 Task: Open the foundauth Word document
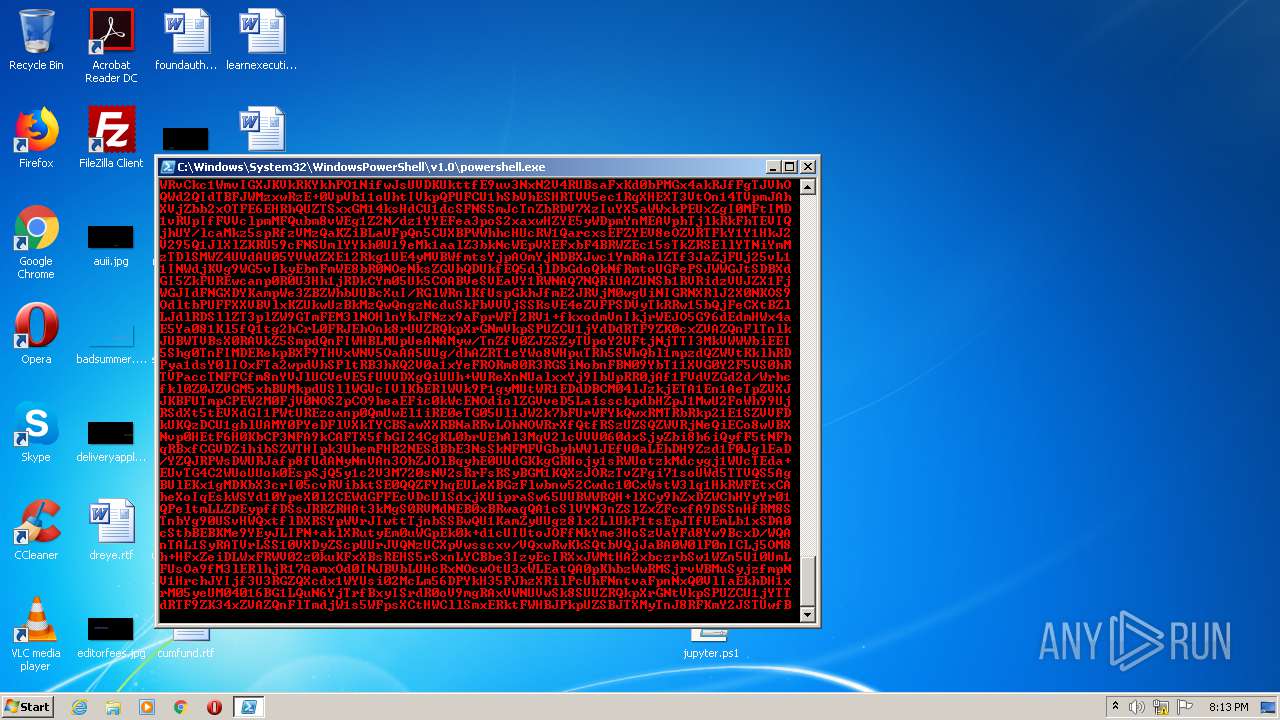pyautogui.click(x=186, y=40)
